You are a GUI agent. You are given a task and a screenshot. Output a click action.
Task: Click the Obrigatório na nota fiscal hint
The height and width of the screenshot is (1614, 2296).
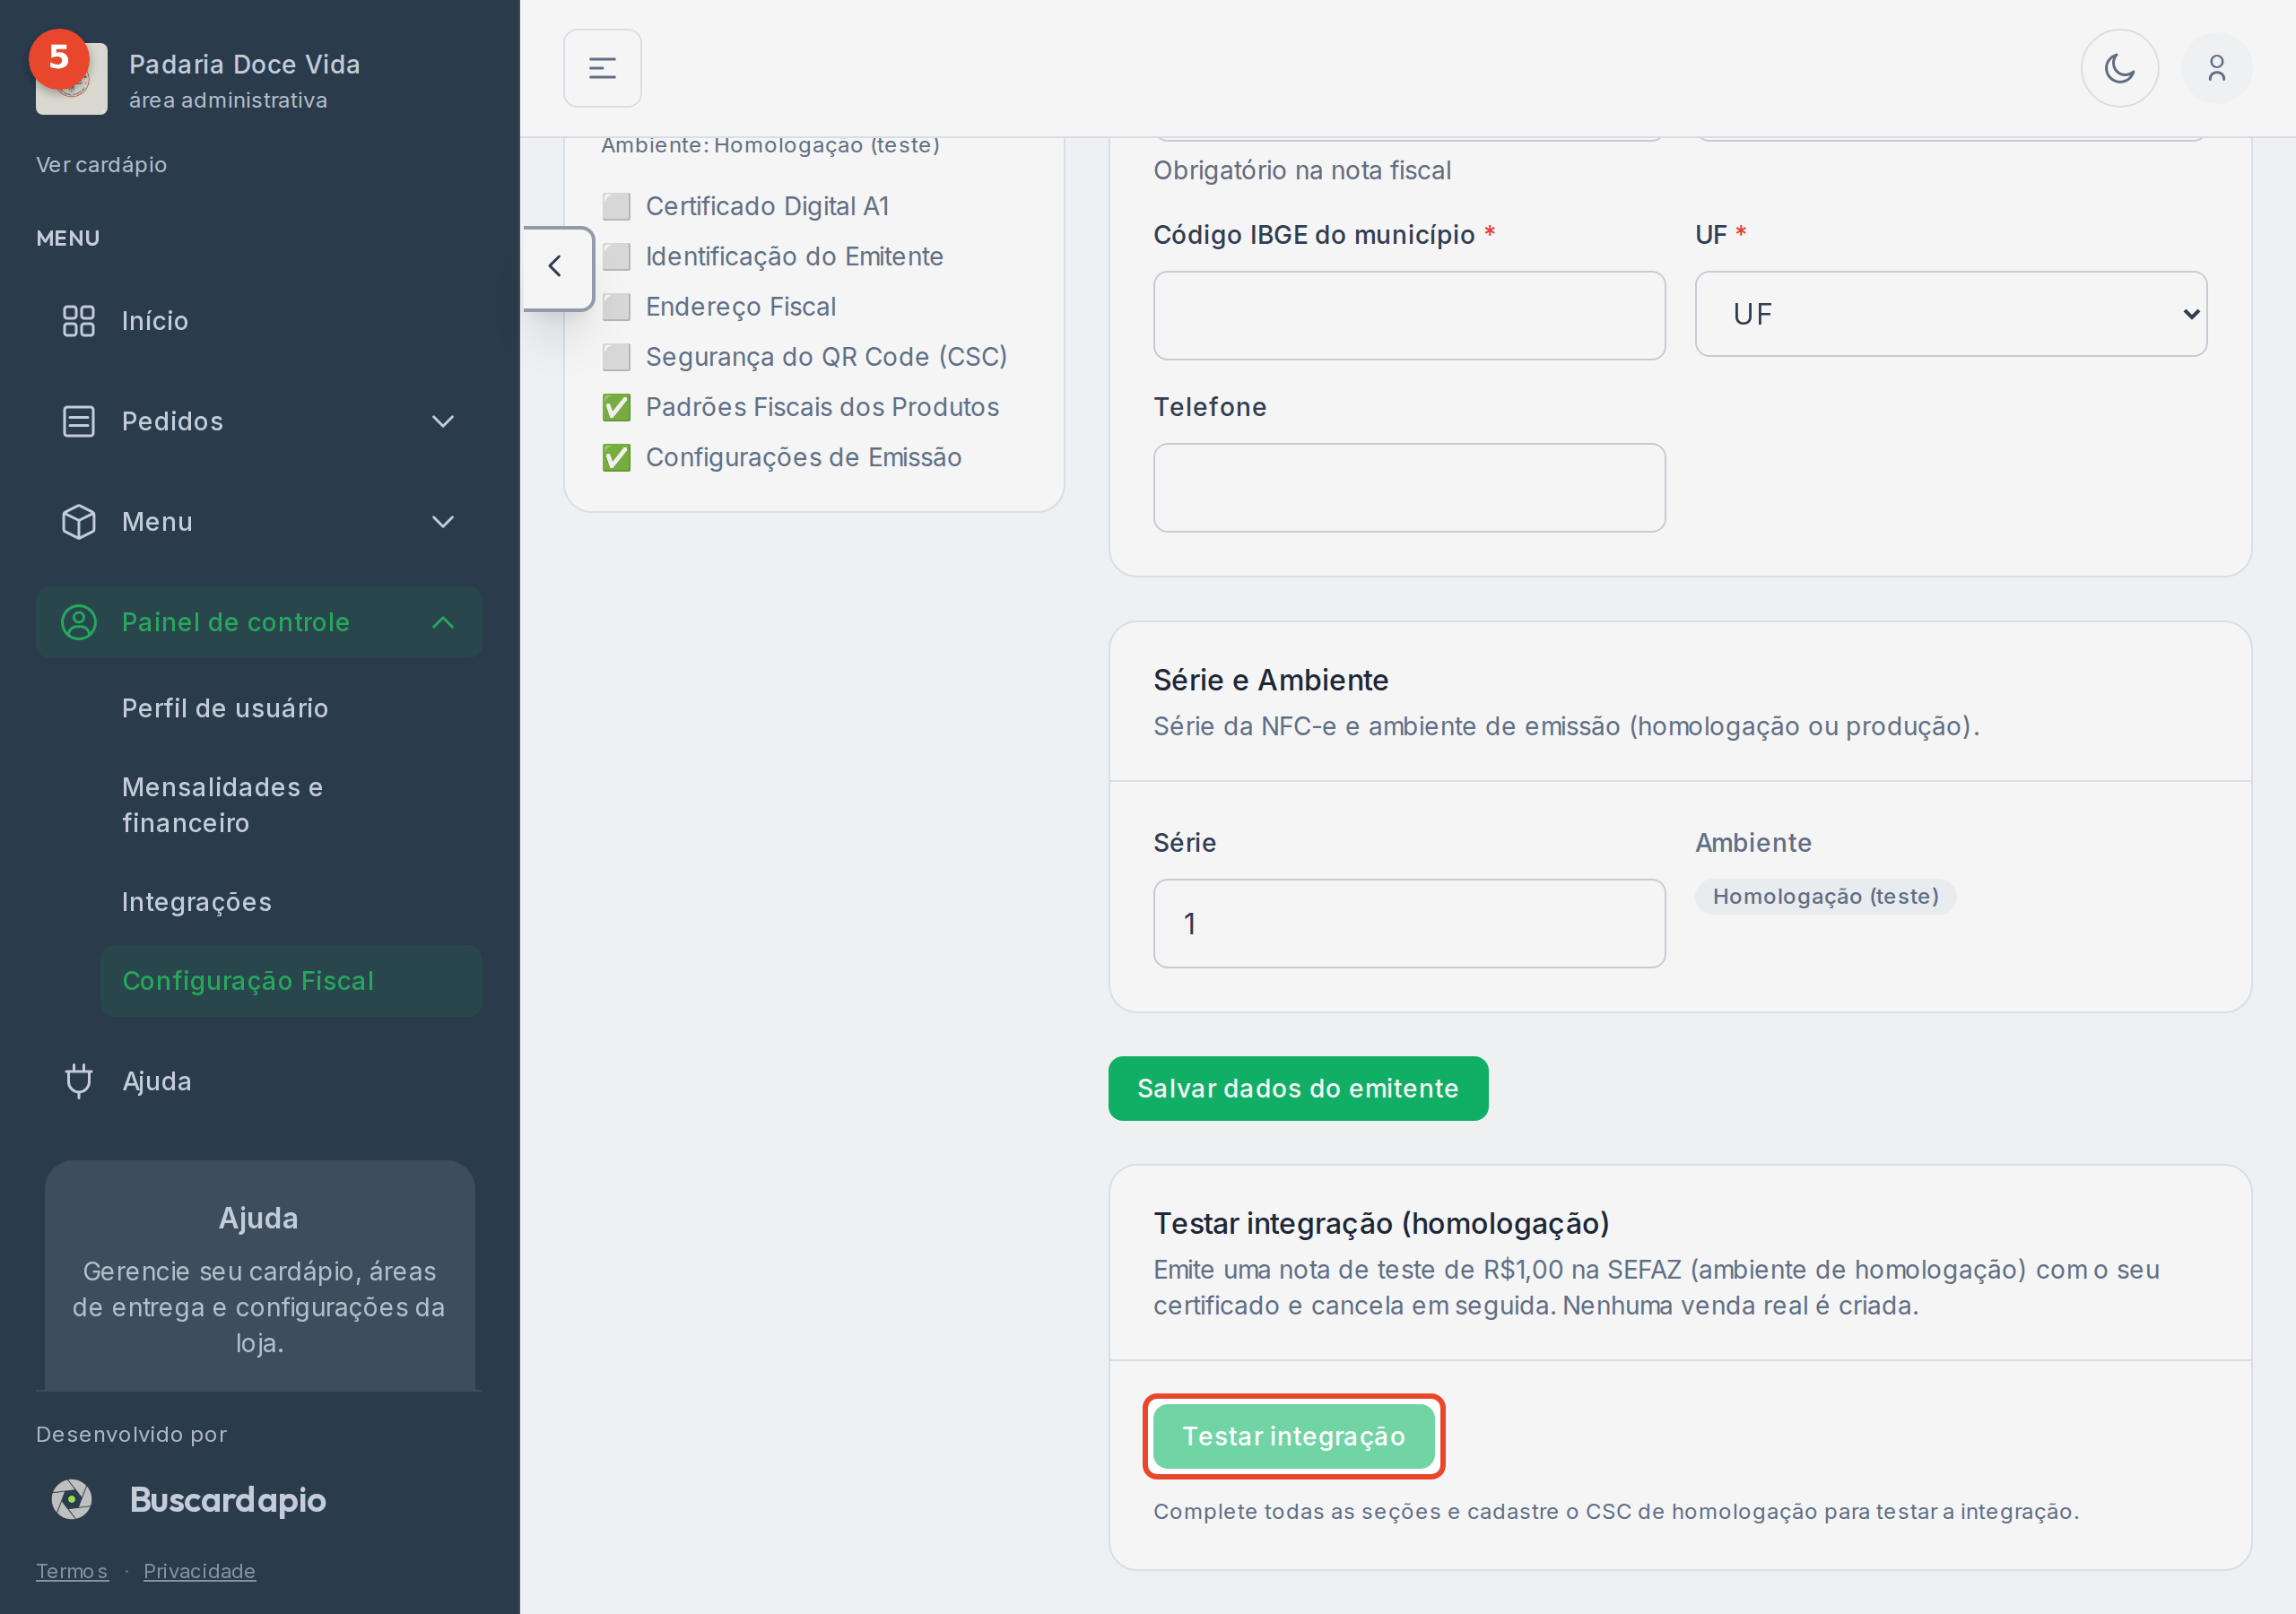click(1302, 171)
